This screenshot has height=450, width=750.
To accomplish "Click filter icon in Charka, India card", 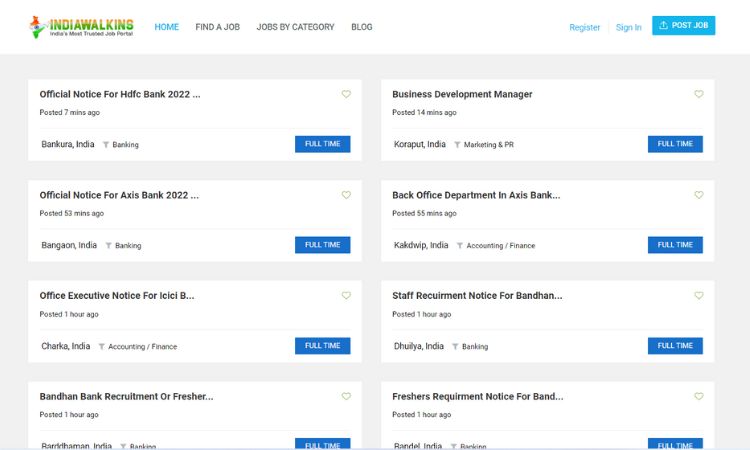I will [x=101, y=346].
